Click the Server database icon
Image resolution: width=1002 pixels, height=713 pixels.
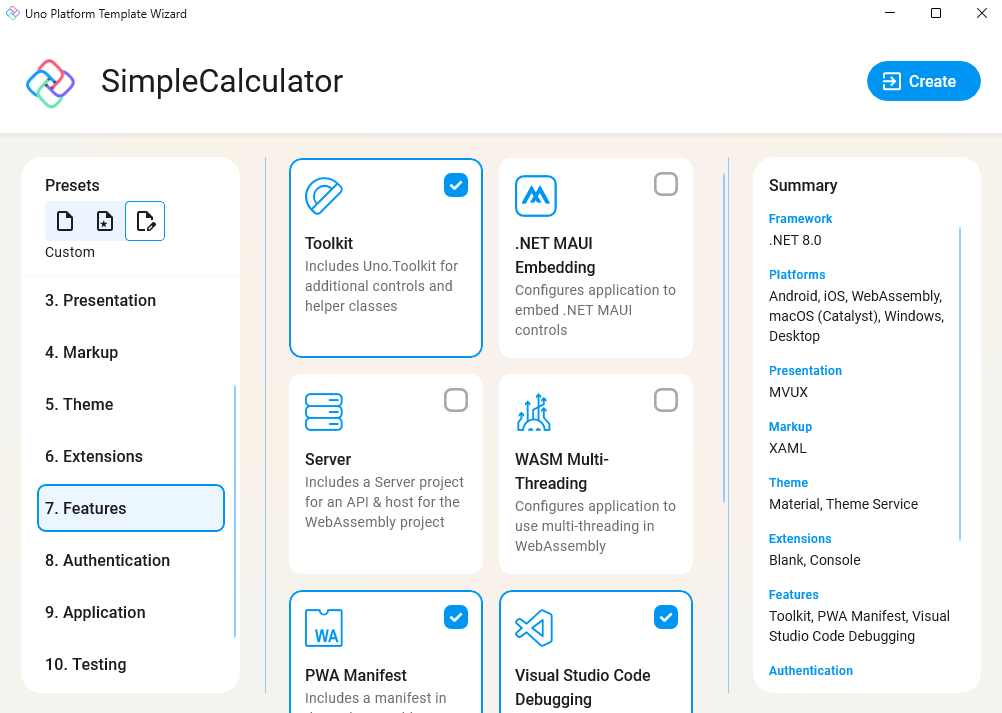[324, 411]
